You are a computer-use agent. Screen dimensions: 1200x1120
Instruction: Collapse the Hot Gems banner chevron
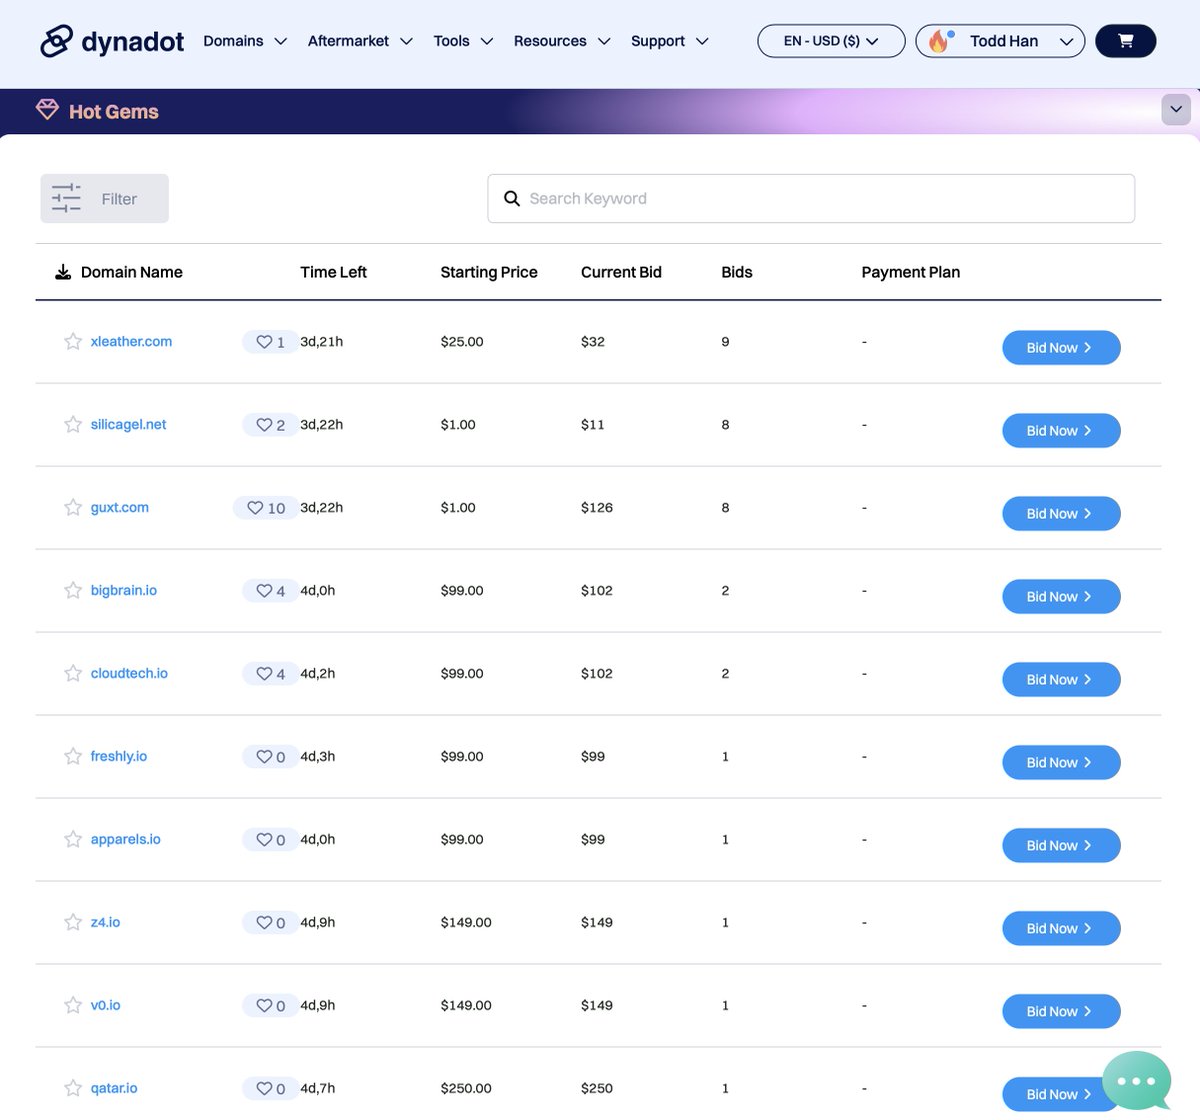point(1176,110)
